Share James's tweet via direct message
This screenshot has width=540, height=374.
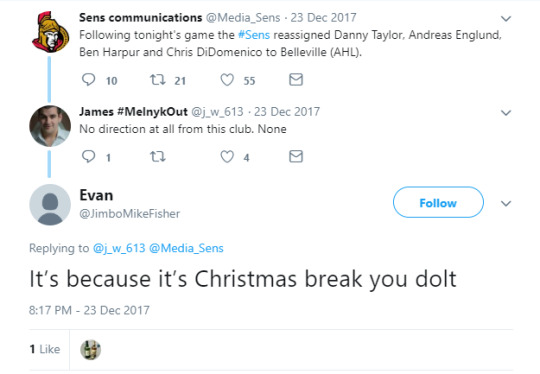[x=296, y=156]
